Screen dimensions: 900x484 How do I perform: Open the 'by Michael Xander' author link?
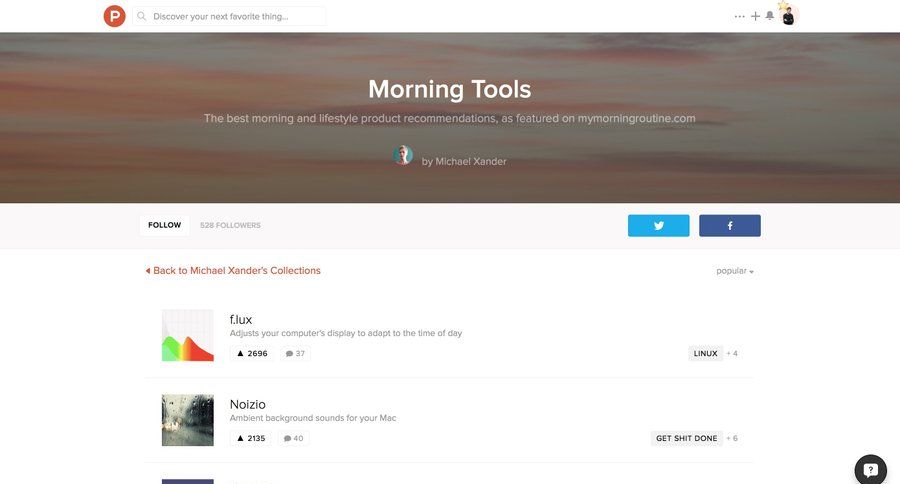coord(464,161)
